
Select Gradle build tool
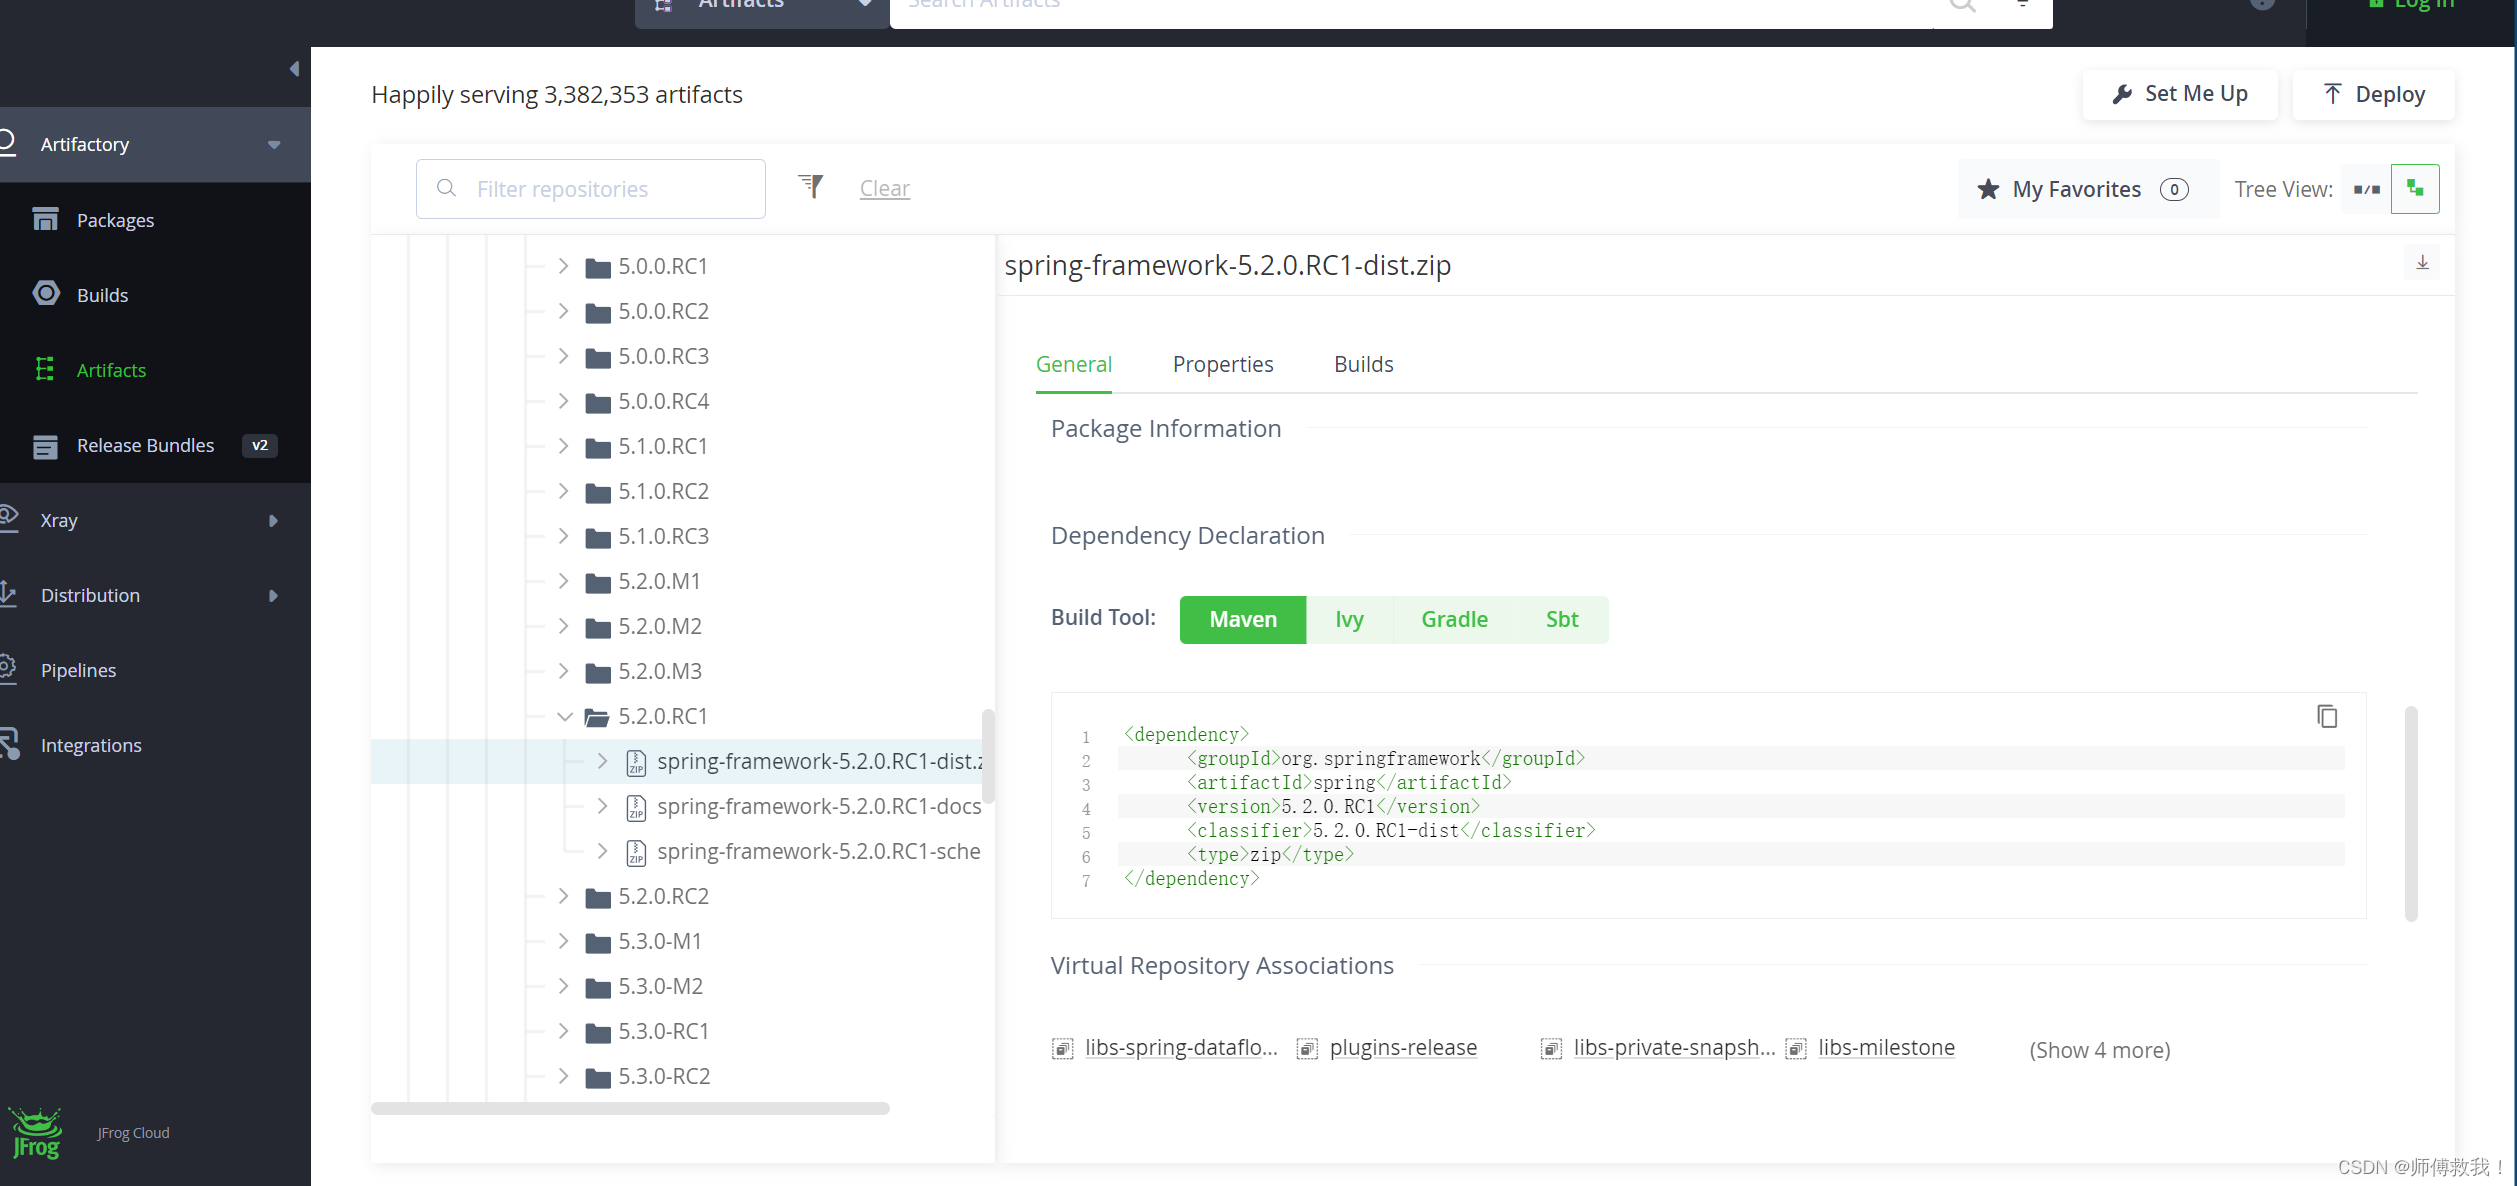point(1454,620)
